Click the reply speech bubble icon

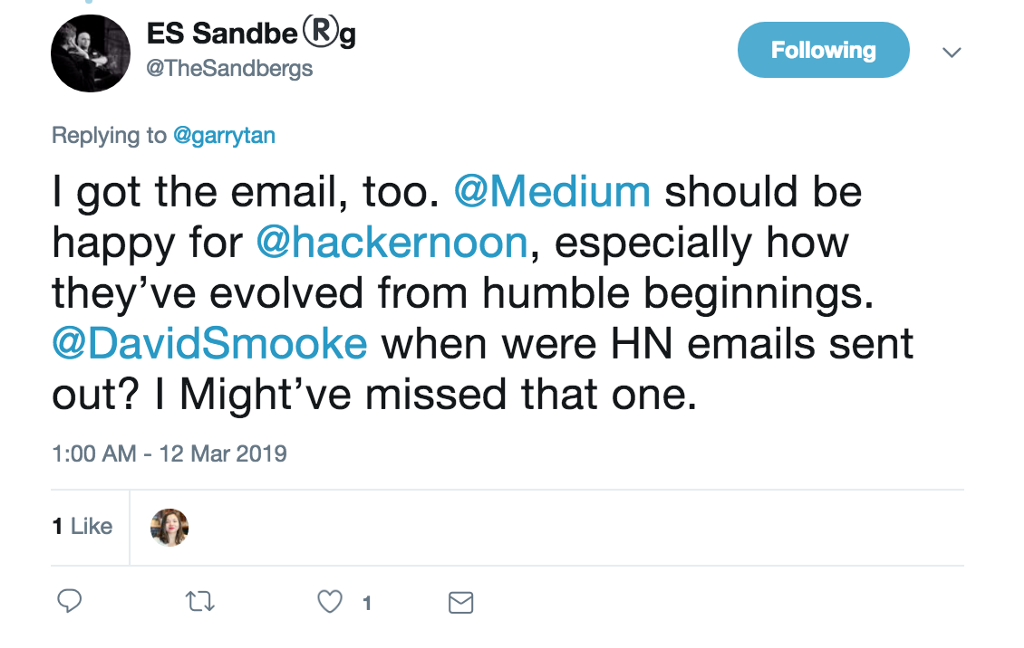click(69, 602)
